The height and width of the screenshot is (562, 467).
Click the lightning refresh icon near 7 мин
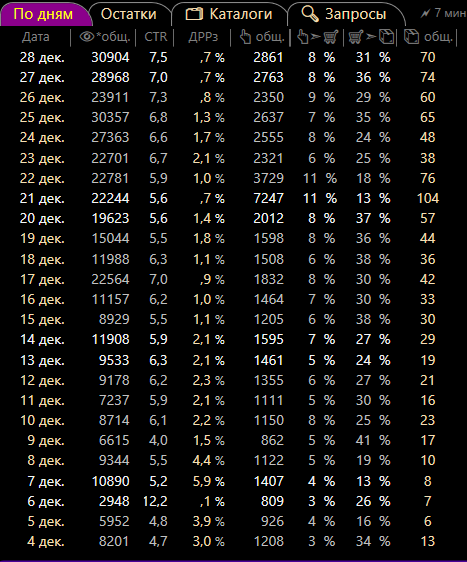click(425, 14)
